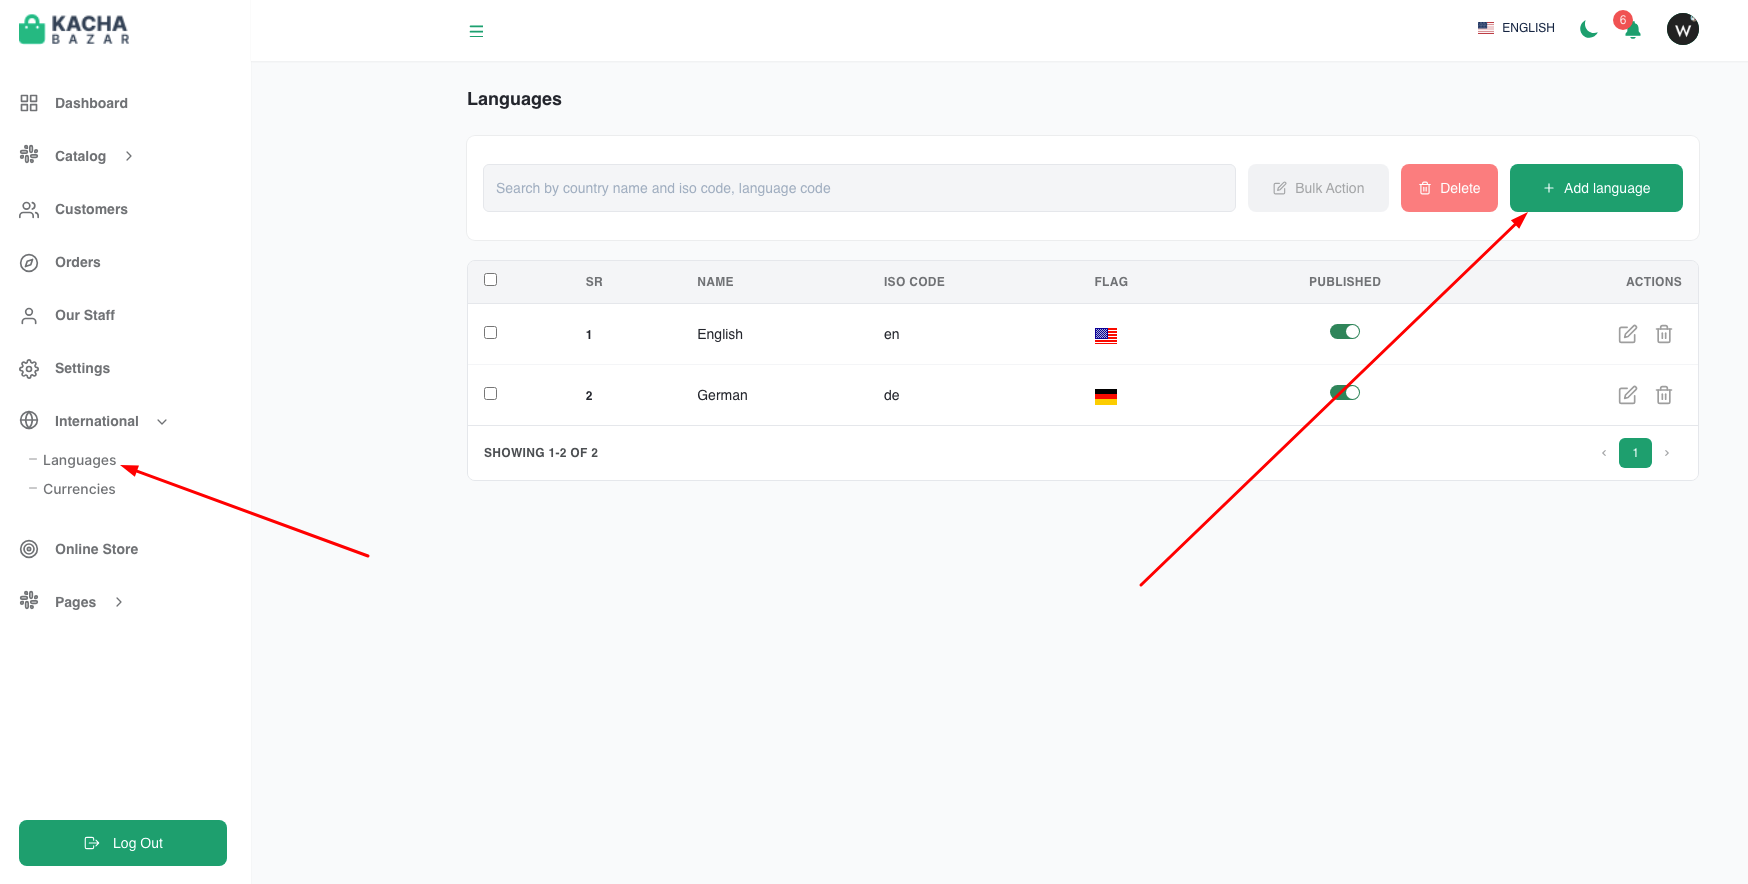The image size is (1748, 884).
Task: Select all languages header checkbox
Action: pos(490,280)
